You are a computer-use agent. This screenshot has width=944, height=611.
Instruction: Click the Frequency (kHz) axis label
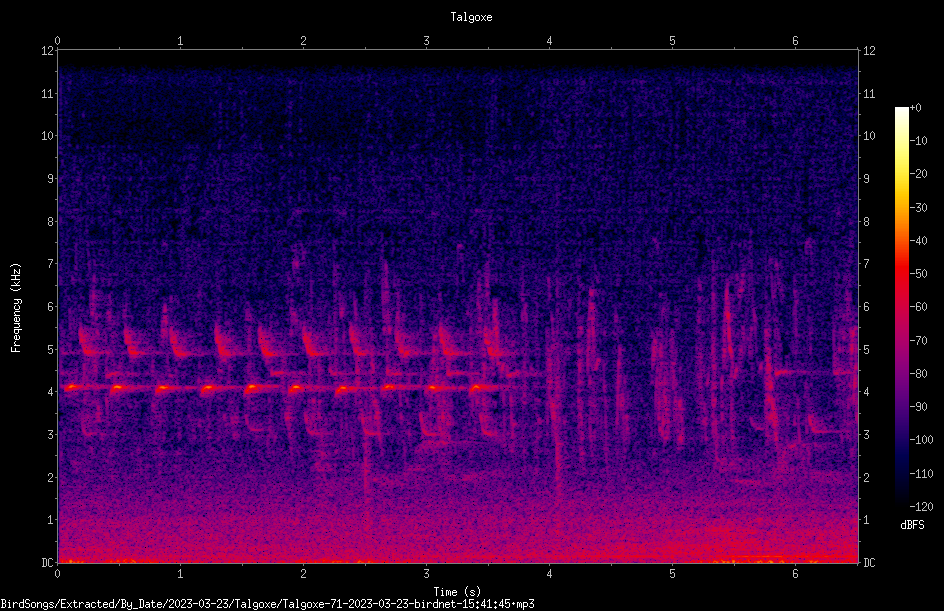[x=16, y=307]
